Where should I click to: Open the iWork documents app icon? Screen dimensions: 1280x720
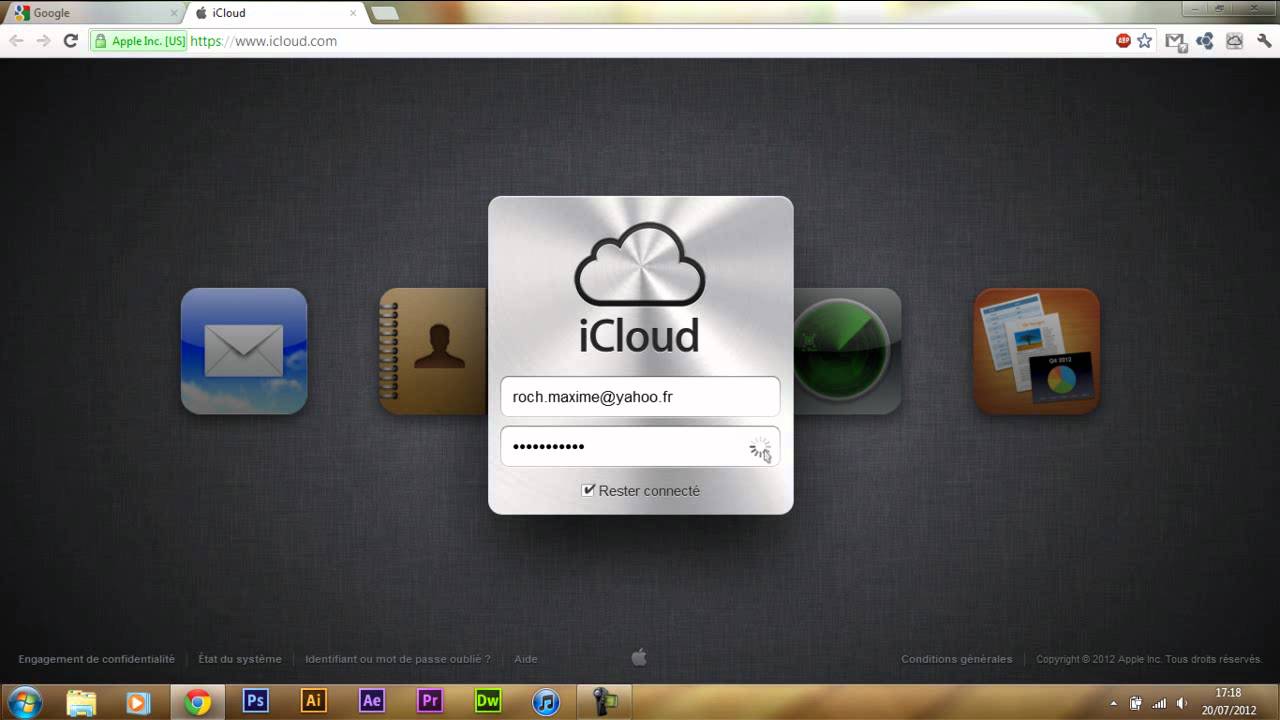[1036, 351]
